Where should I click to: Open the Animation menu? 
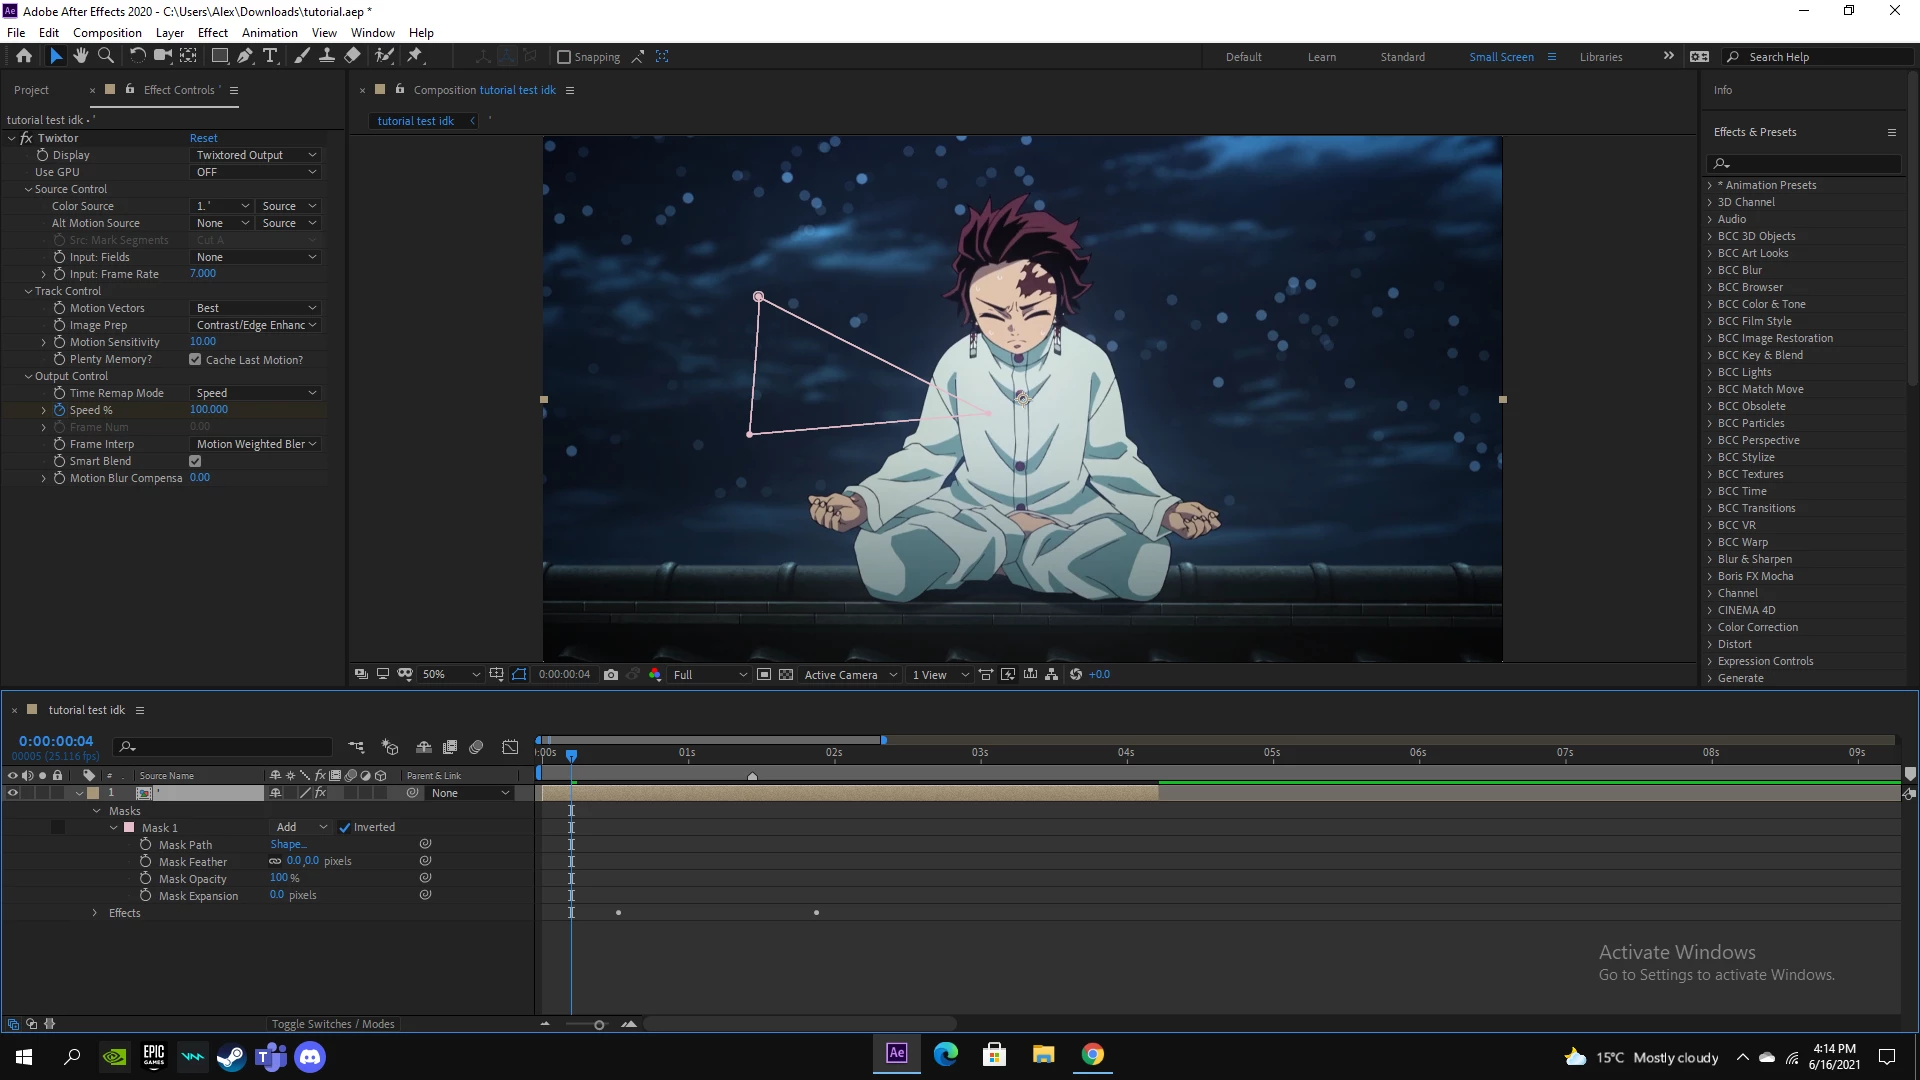(269, 32)
